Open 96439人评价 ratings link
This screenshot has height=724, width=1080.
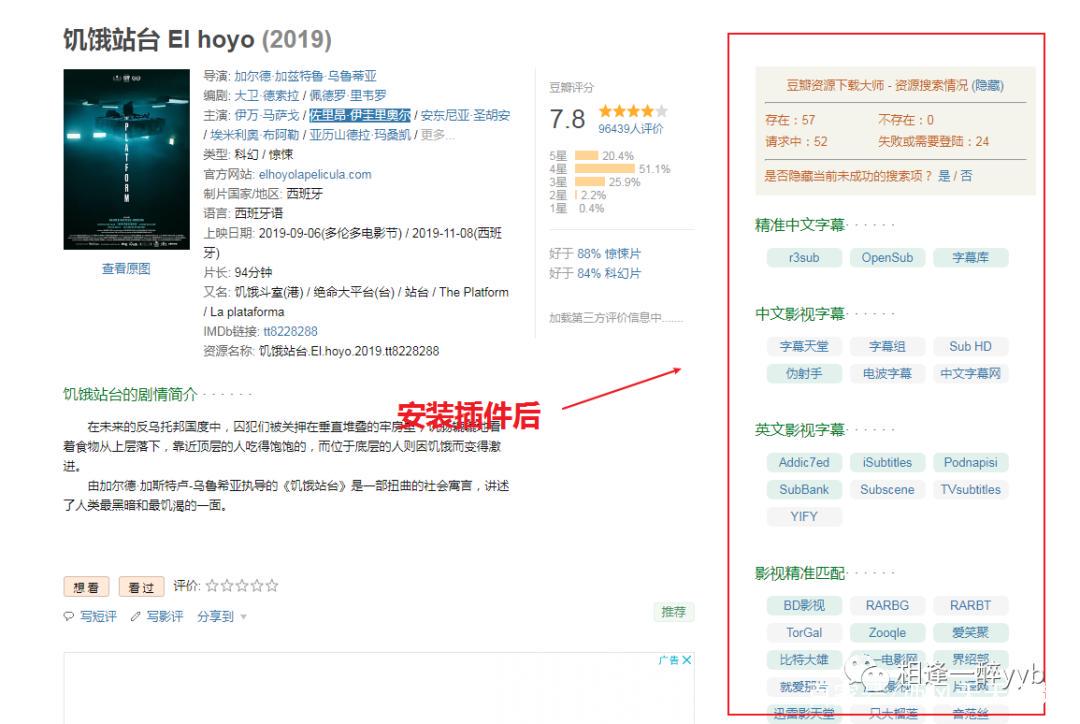click(x=630, y=129)
